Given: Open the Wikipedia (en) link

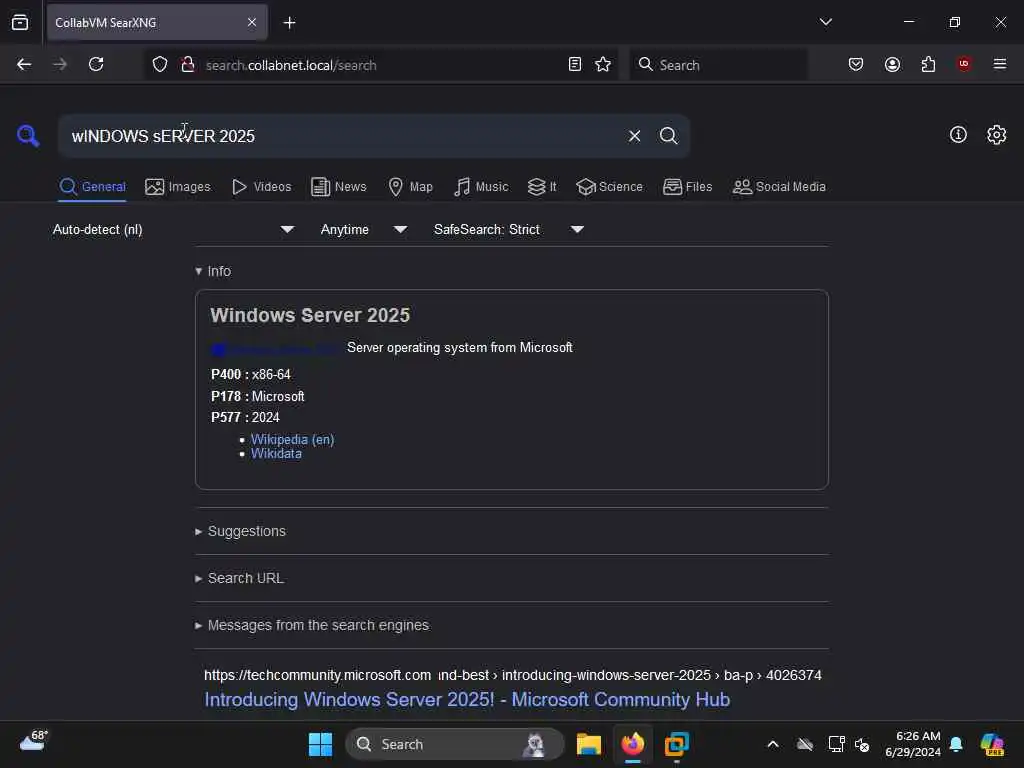Looking at the screenshot, I should [x=292, y=439].
